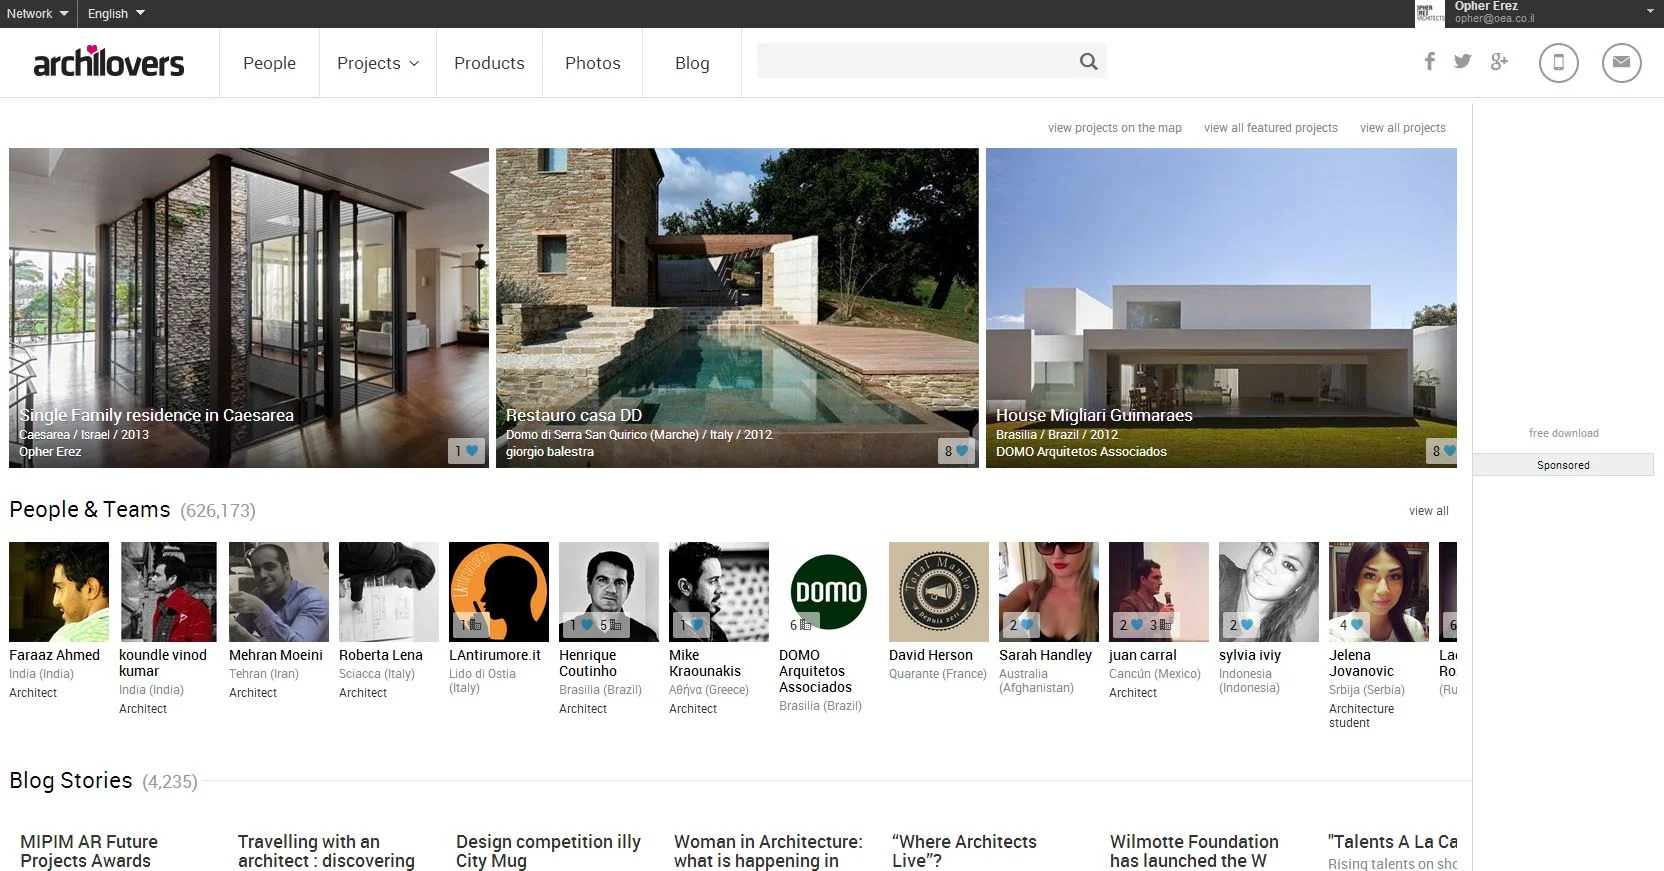The height and width of the screenshot is (871, 1664).
Task: Open the mail envelope icon
Action: pos(1621,62)
